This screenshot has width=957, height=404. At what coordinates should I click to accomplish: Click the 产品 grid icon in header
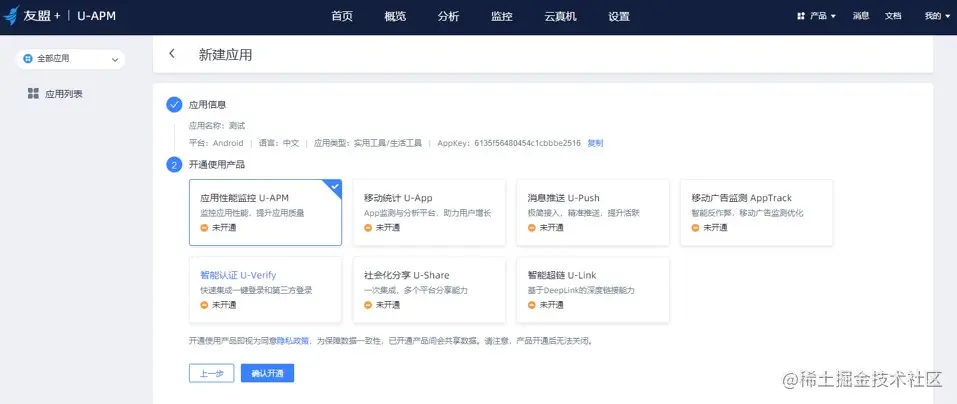801,16
